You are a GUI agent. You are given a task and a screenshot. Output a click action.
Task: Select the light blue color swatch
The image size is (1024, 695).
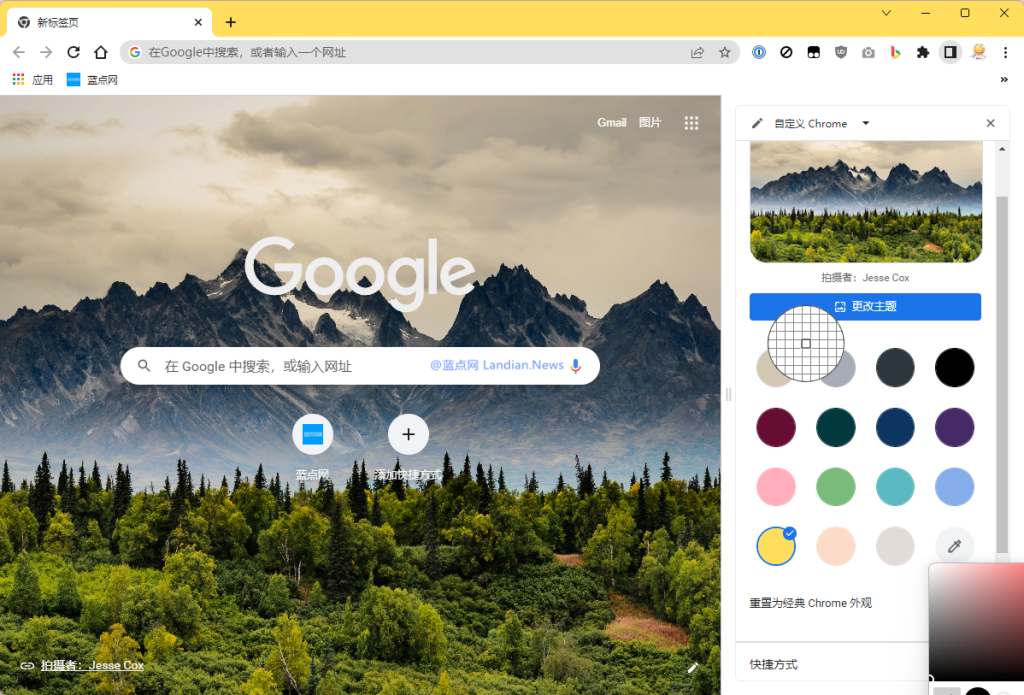click(x=955, y=487)
